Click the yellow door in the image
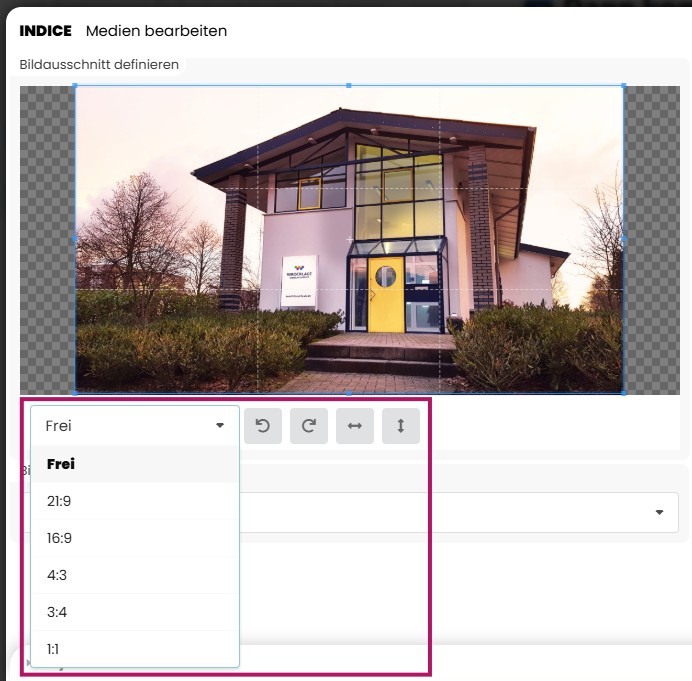 click(385, 293)
